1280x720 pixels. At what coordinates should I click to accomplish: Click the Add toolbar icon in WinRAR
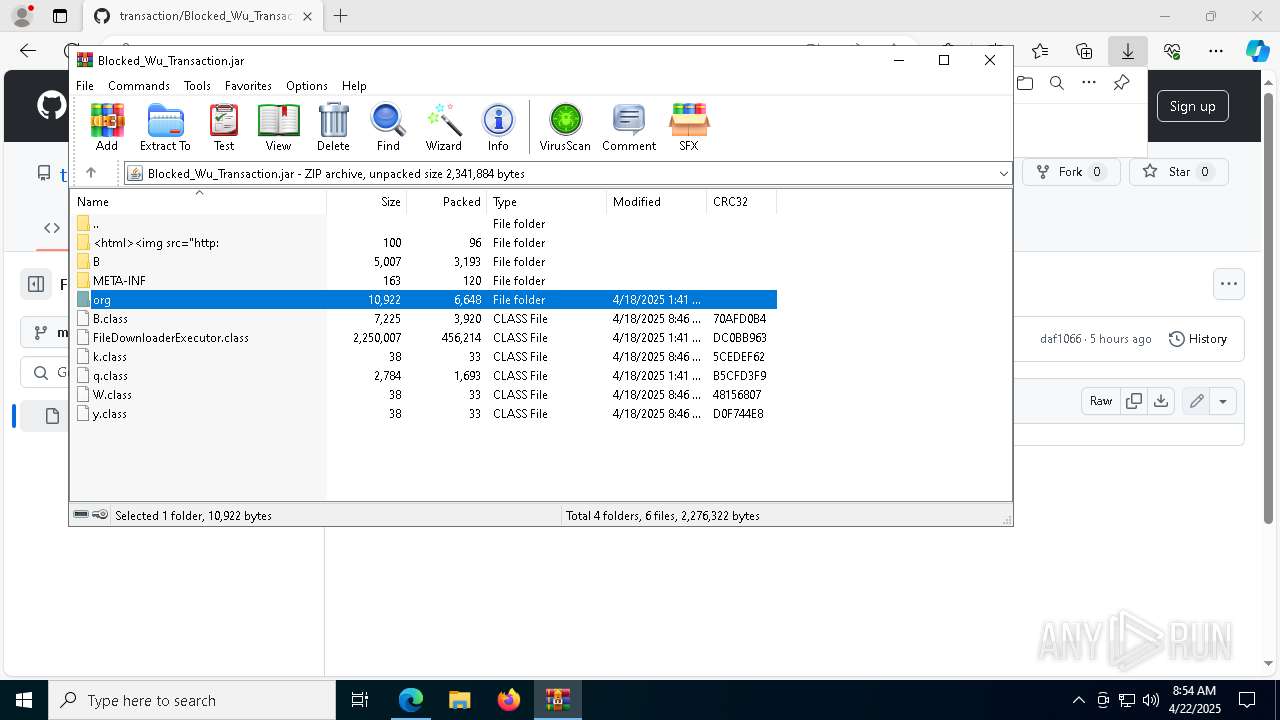(x=107, y=127)
